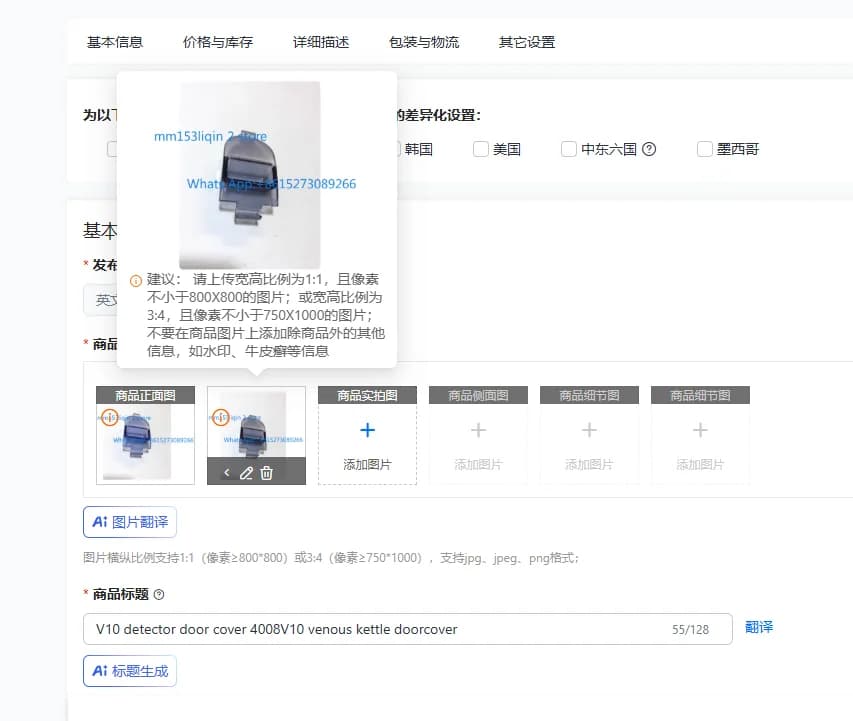Check the 墨西哥 option
The image size is (853, 721).
(x=704, y=149)
